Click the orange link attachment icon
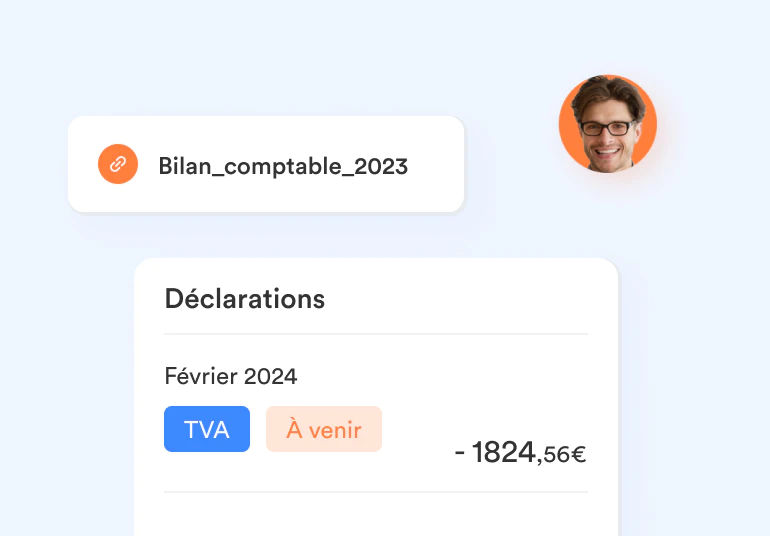 117,164
